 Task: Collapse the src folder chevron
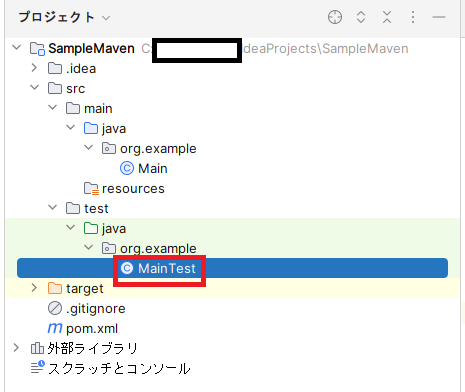pyautogui.click(x=35, y=87)
